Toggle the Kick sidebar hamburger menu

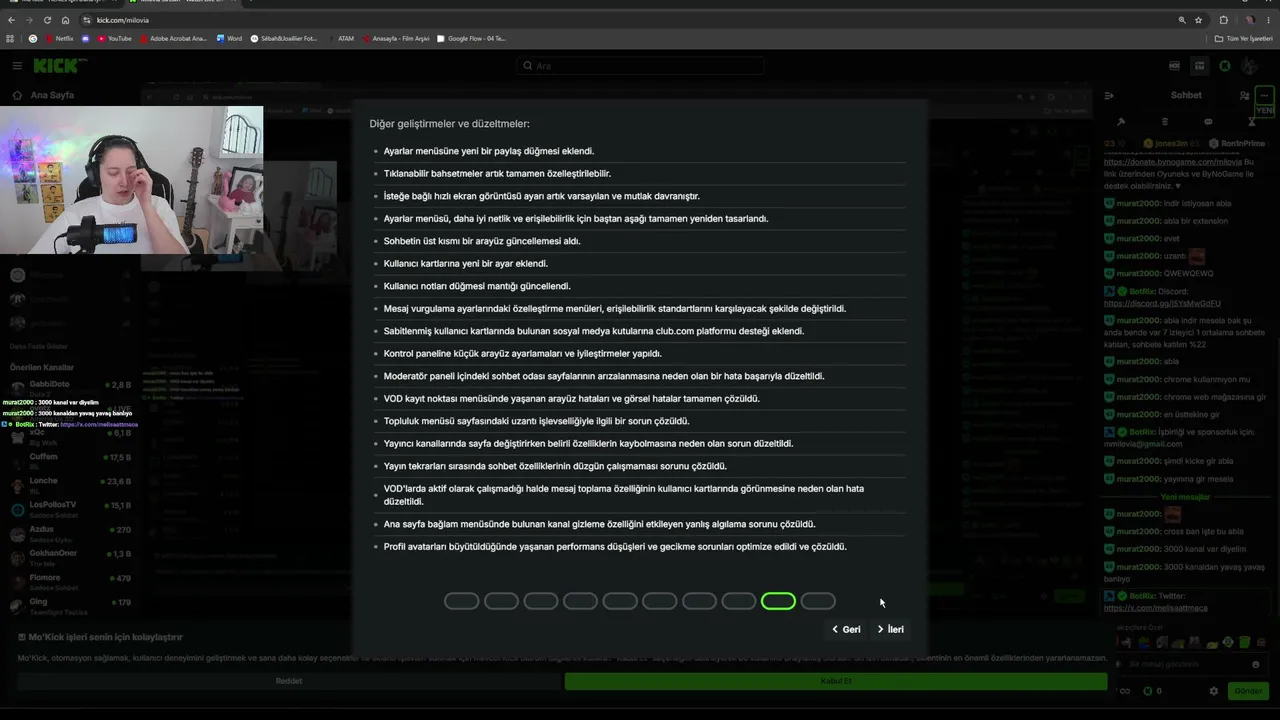click(x=17, y=66)
